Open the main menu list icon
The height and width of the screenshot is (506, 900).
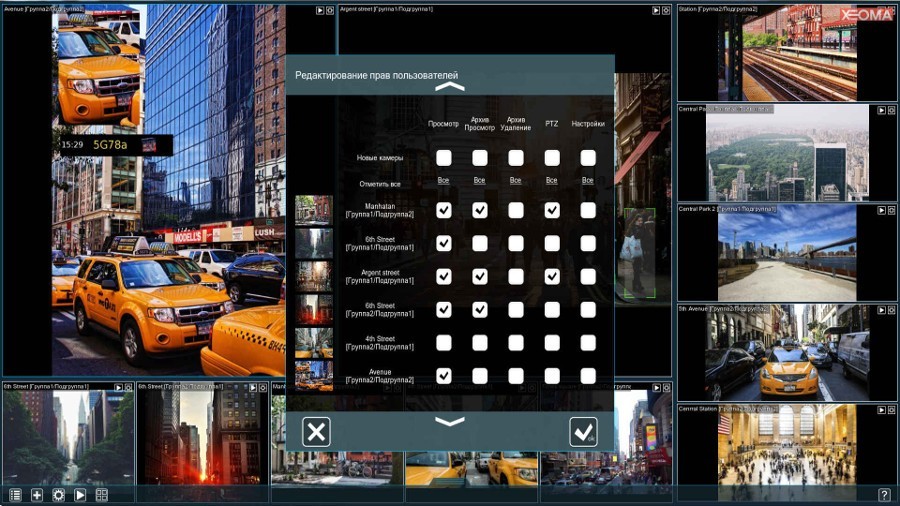tap(15, 495)
